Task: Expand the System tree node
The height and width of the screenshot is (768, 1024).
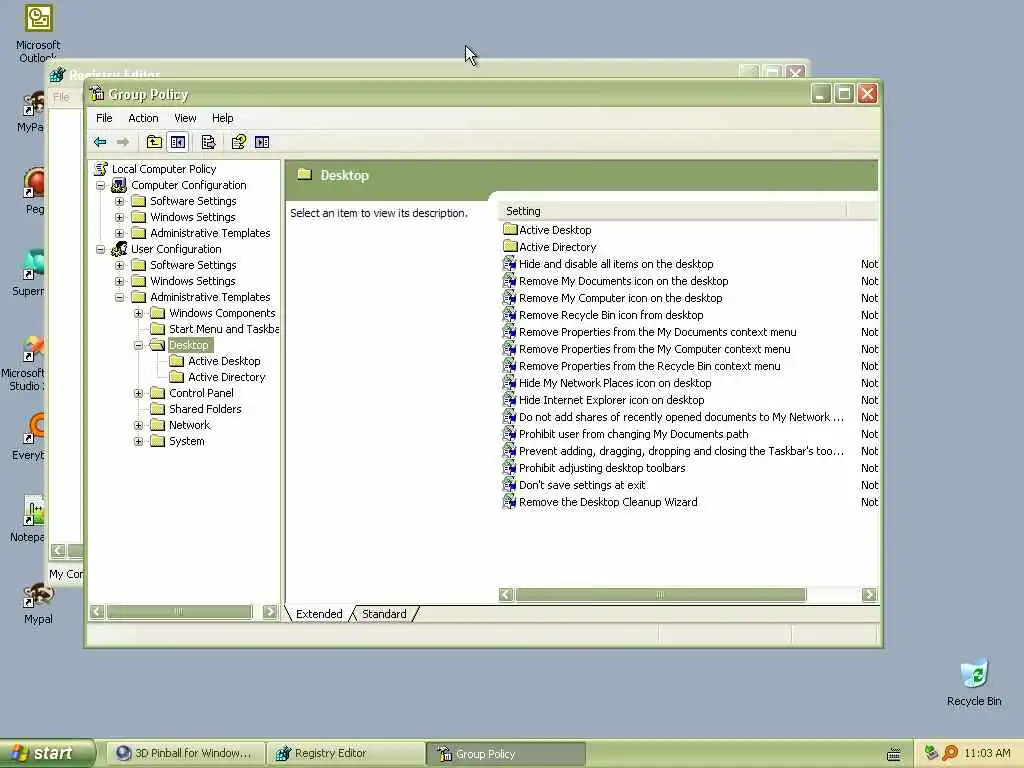Action: click(138, 441)
